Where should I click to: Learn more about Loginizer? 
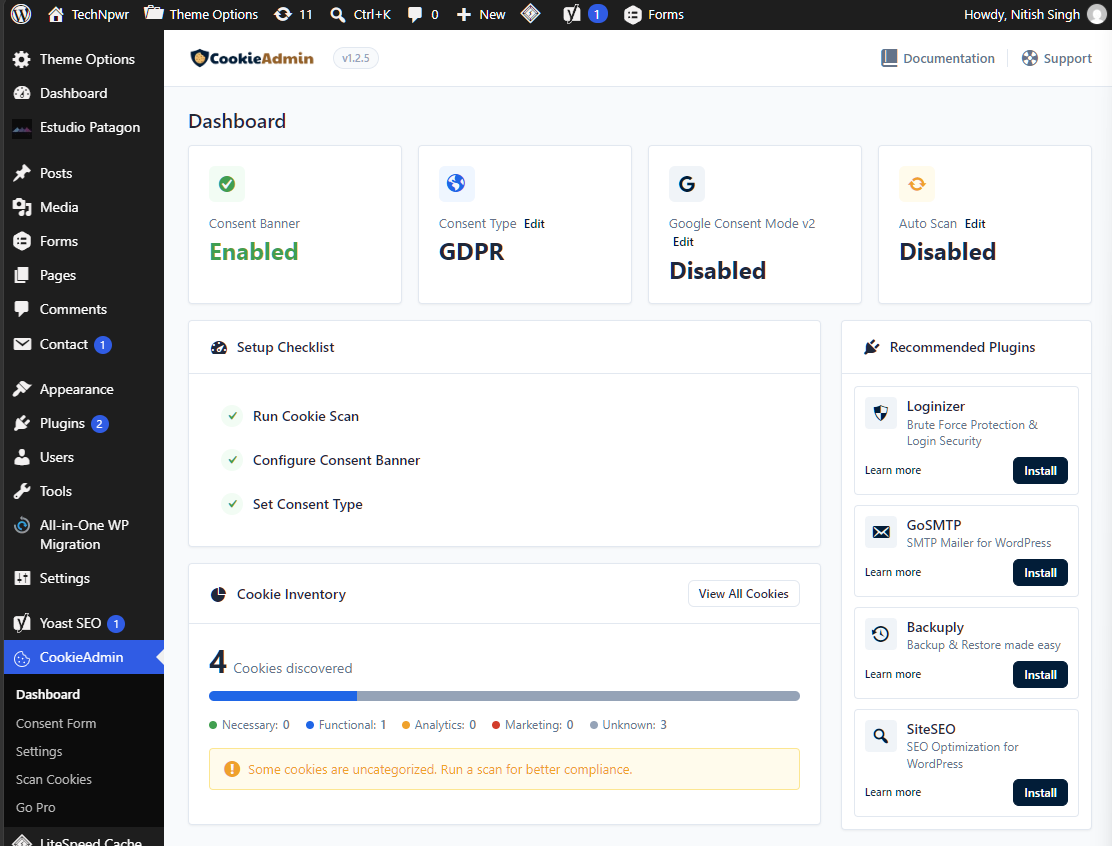[893, 471]
